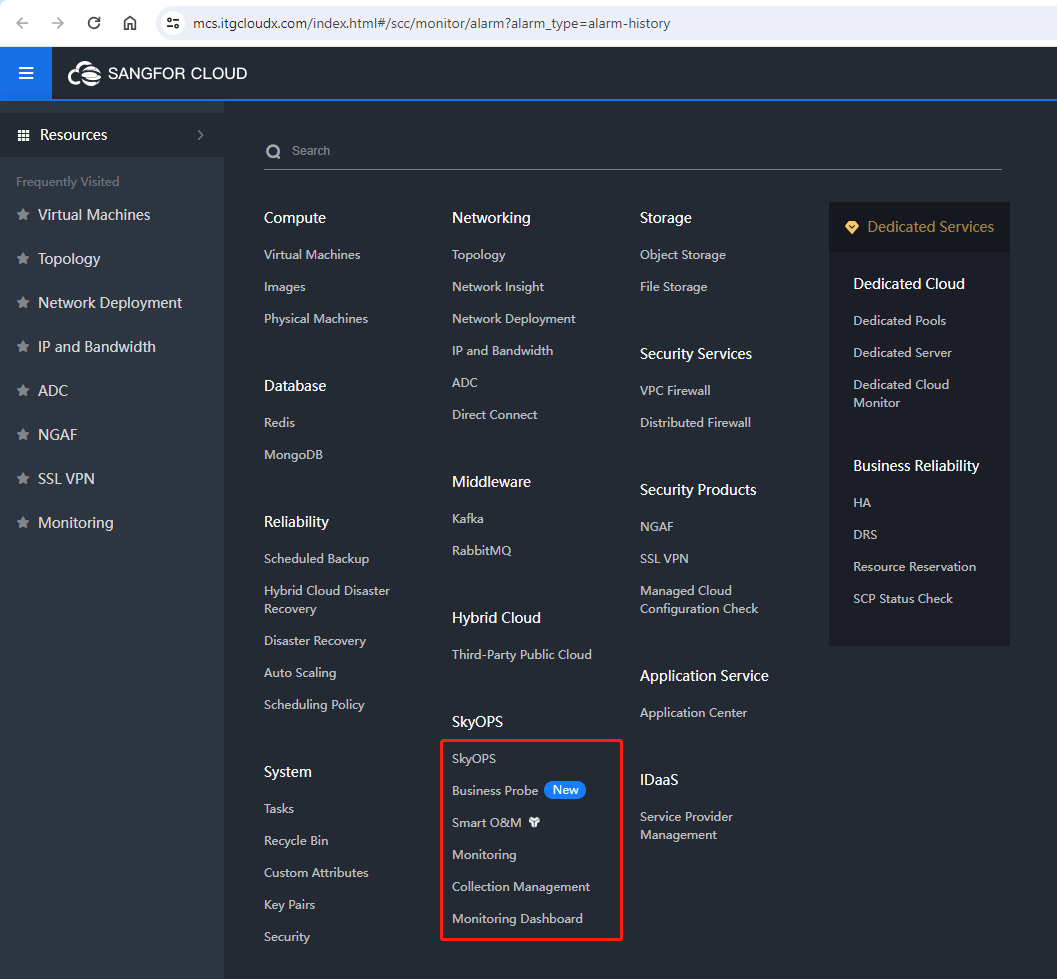
Task: Click the search magnifier icon
Action: [x=272, y=151]
